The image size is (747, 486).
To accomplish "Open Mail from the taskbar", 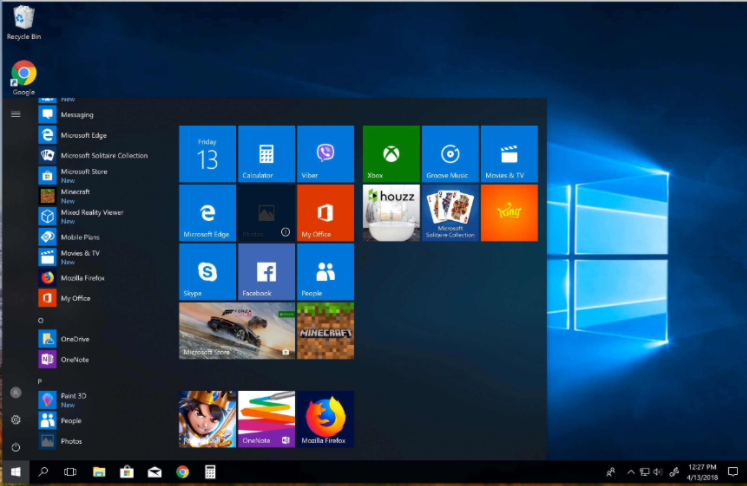I will (154, 472).
